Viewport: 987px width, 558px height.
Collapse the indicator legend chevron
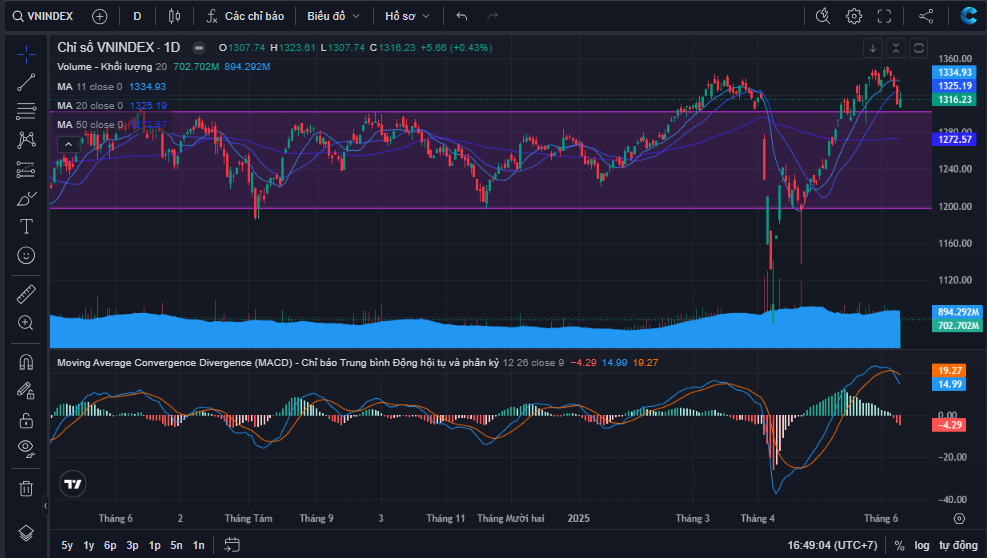point(68,144)
